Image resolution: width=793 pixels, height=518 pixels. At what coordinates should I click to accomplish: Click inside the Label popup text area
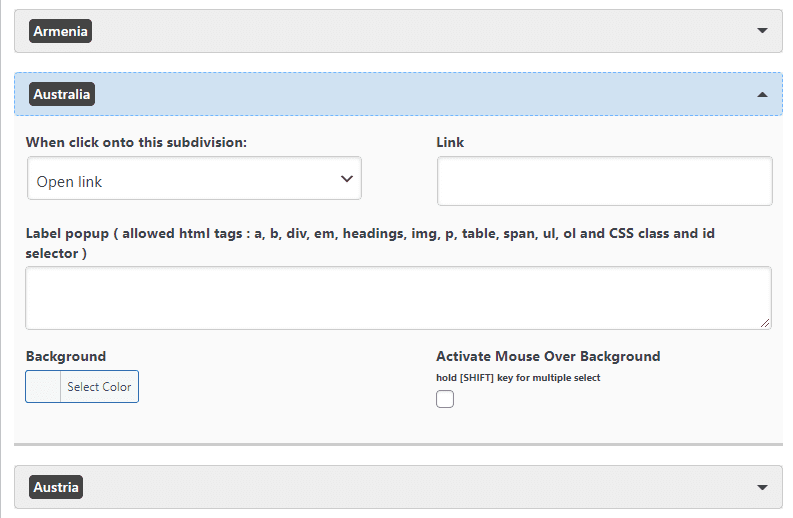398,297
